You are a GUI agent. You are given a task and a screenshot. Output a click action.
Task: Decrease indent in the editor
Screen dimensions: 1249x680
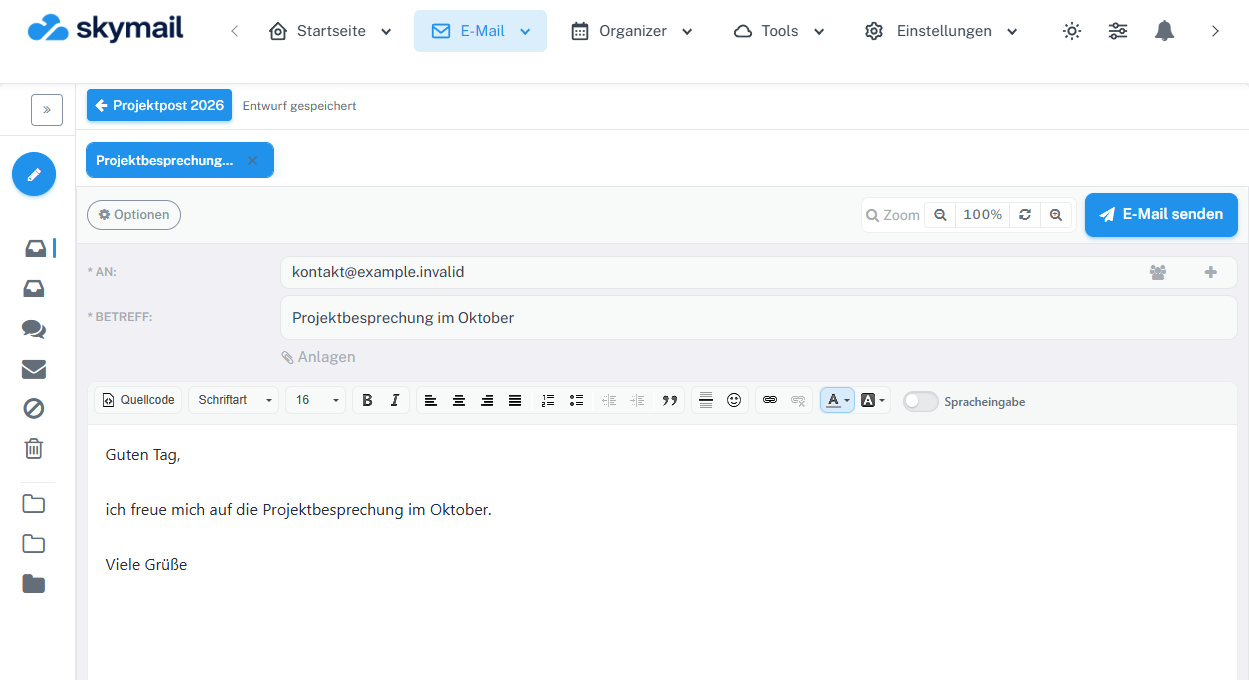coord(609,400)
